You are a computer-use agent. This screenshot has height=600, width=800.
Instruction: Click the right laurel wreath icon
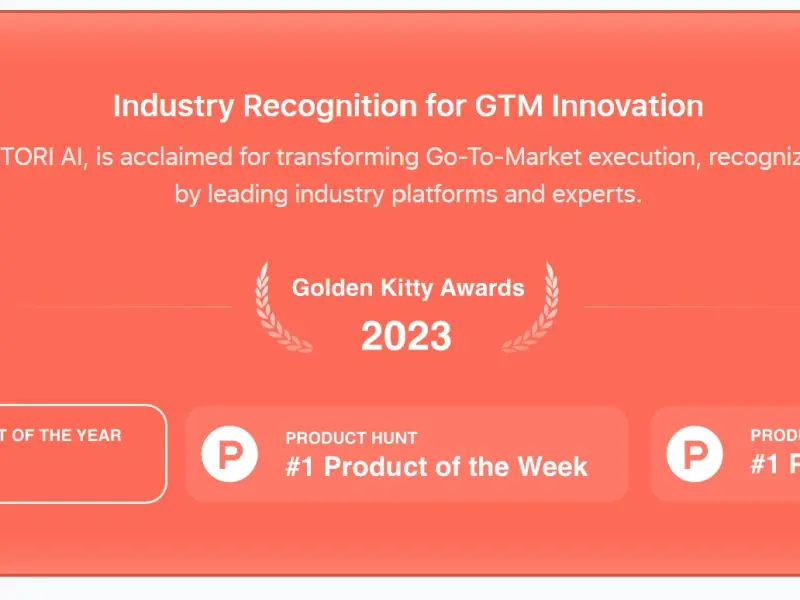[x=531, y=307]
